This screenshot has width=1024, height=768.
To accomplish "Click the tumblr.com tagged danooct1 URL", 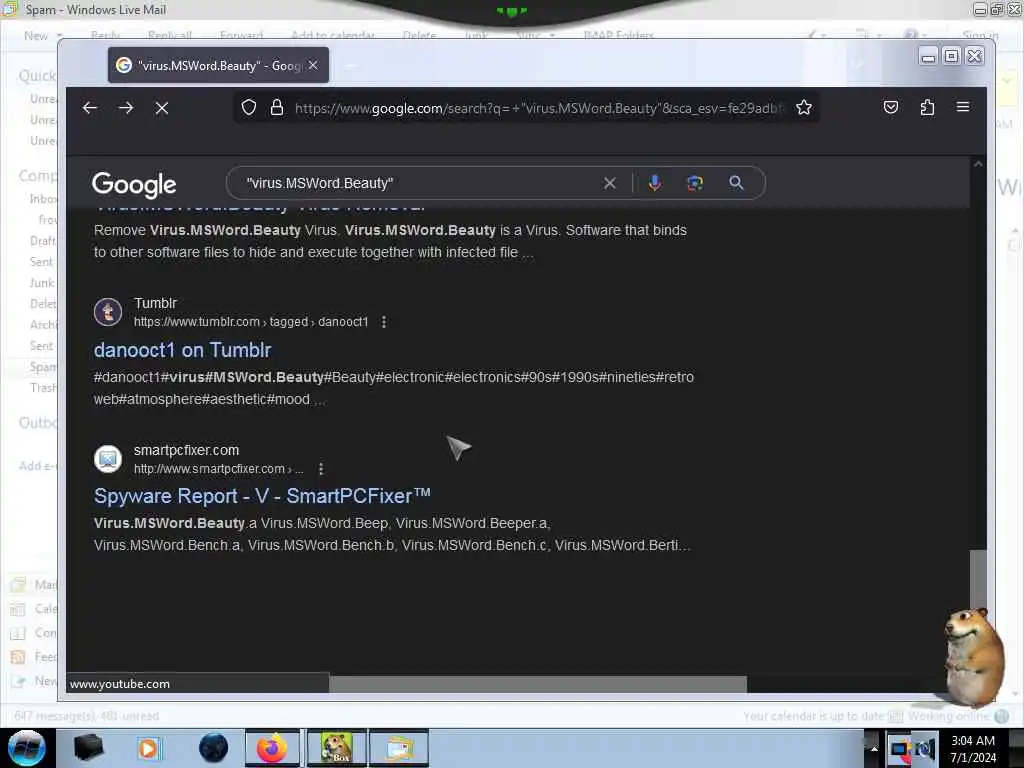I will click(251, 322).
